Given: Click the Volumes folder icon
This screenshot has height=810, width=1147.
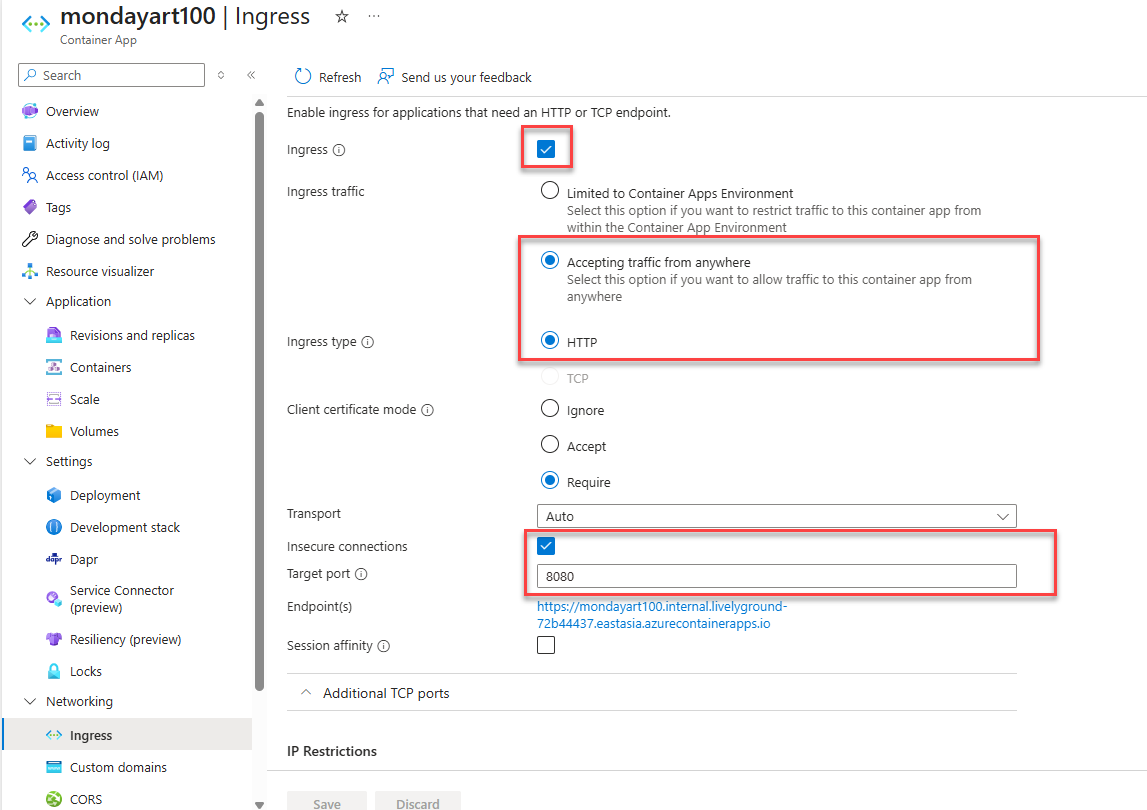Looking at the screenshot, I should tap(54, 431).
